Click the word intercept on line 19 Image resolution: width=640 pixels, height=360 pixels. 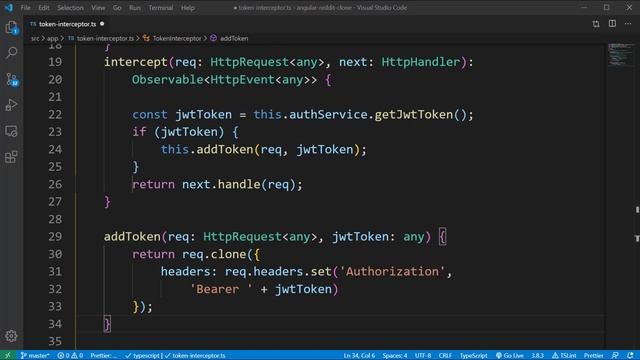click(136, 62)
